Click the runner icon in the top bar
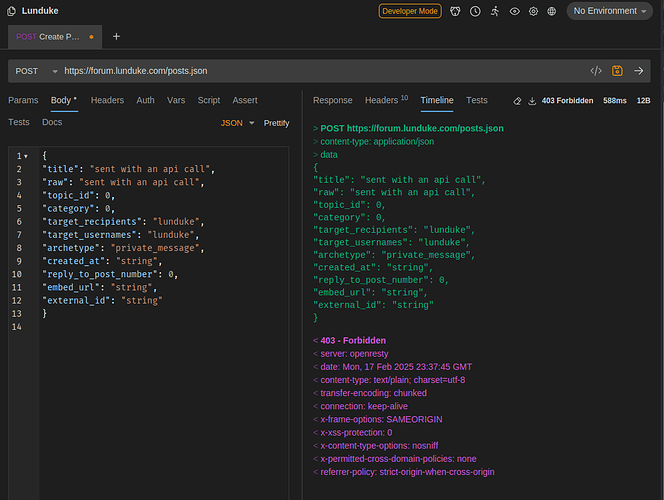The image size is (664, 500). pyautogui.click(x=495, y=11)
